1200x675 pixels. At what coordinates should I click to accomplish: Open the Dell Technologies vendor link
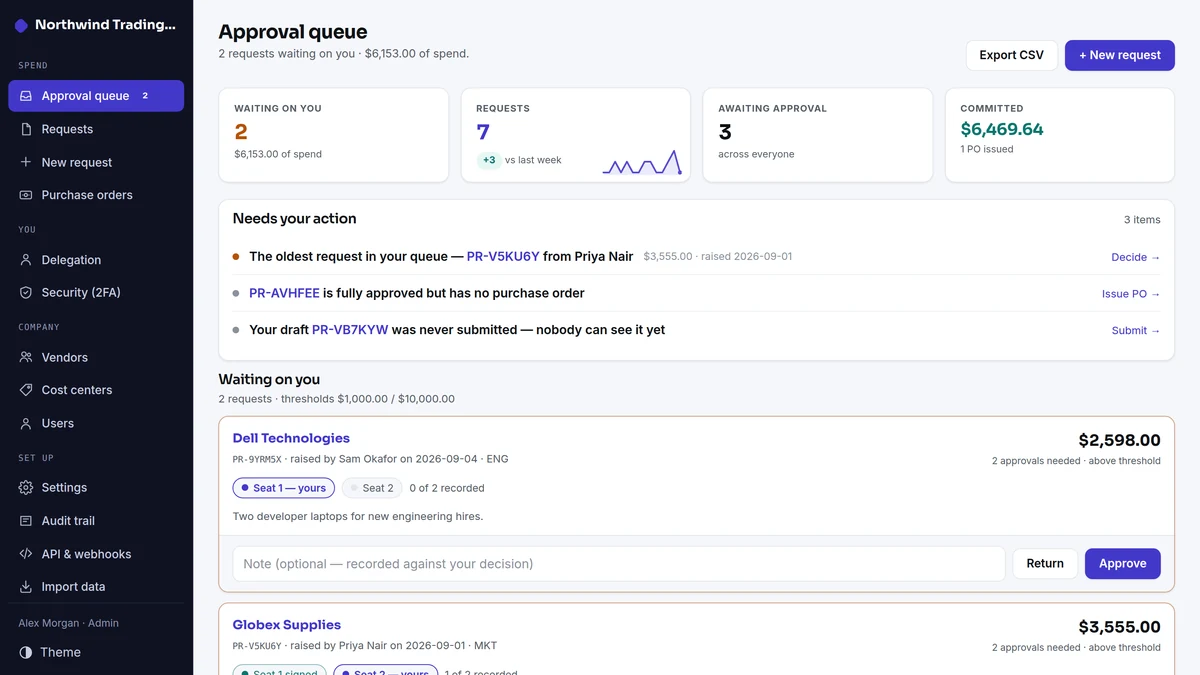(x=291, y=438)
